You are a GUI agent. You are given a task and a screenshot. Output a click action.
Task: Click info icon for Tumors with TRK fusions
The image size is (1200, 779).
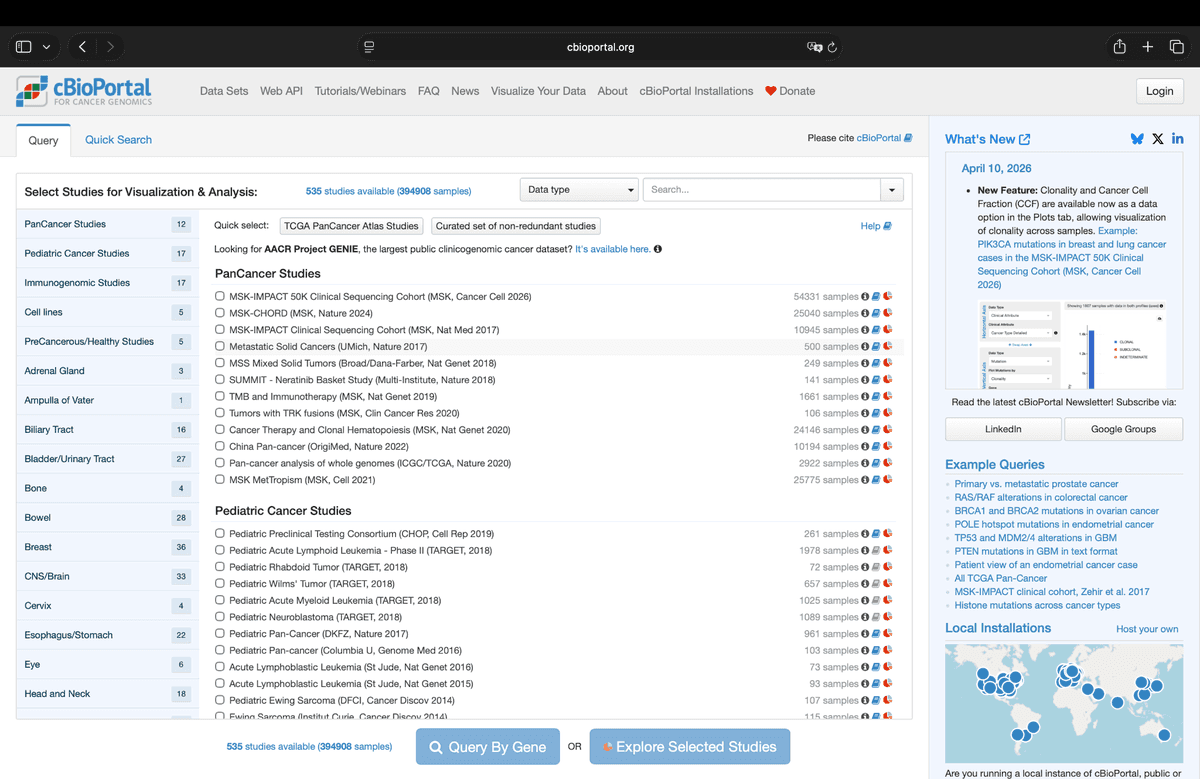click(866, 413)
